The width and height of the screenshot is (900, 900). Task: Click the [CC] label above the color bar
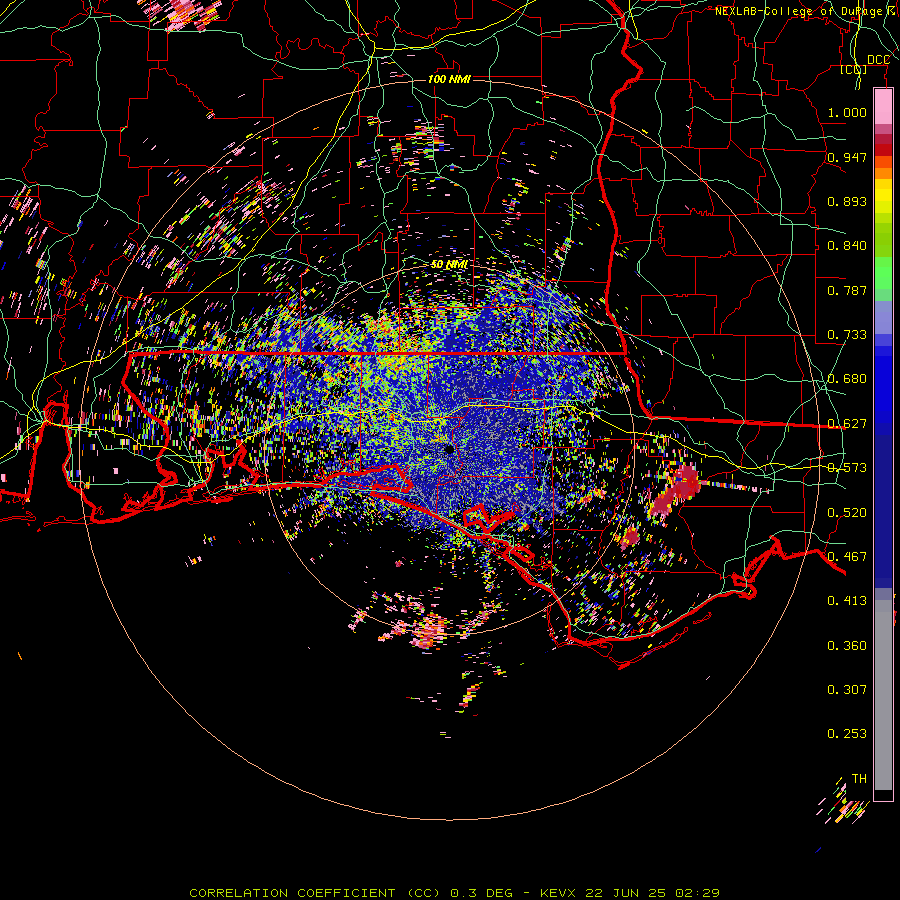tap(854, 70)
